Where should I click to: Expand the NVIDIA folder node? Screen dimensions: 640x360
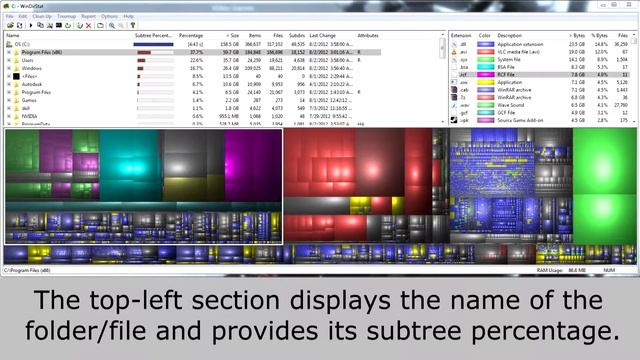[9, 116]
